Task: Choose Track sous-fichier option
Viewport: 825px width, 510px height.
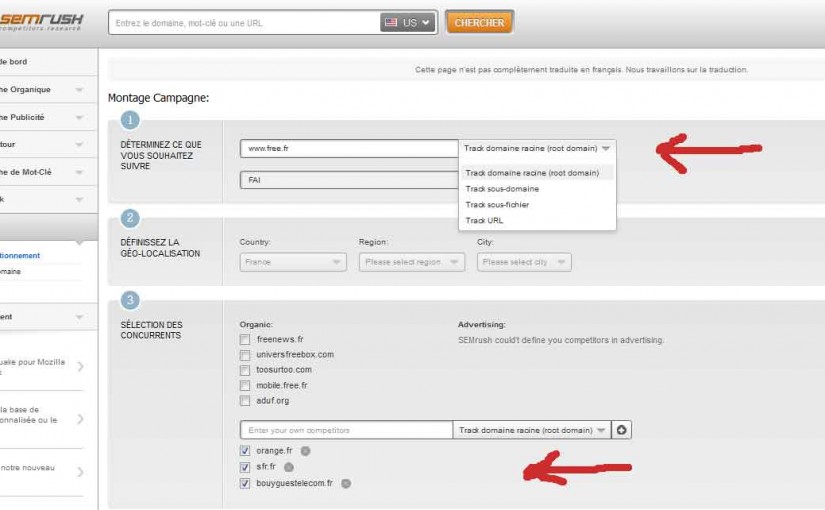Action: click(x=497, y=205)
